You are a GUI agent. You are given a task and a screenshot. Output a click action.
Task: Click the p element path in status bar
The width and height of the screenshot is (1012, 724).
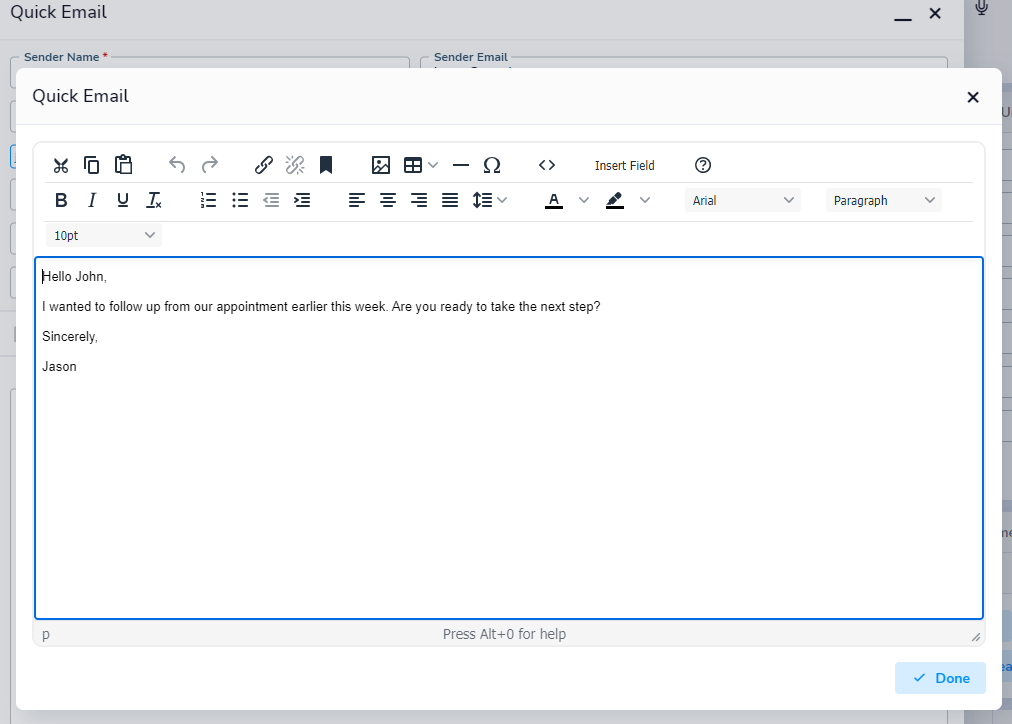click(46, 634)
